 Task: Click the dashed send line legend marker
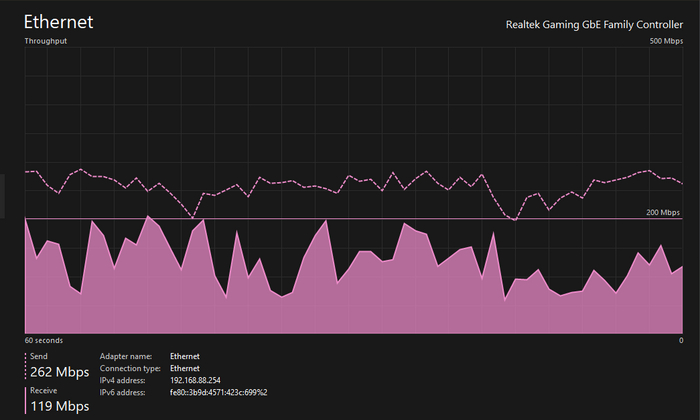25,366
